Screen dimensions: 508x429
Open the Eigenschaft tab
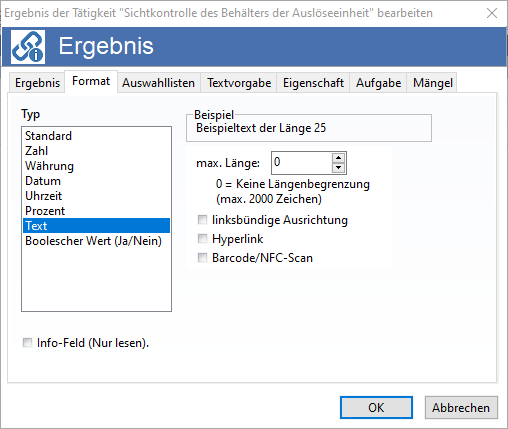click(313, 83)
